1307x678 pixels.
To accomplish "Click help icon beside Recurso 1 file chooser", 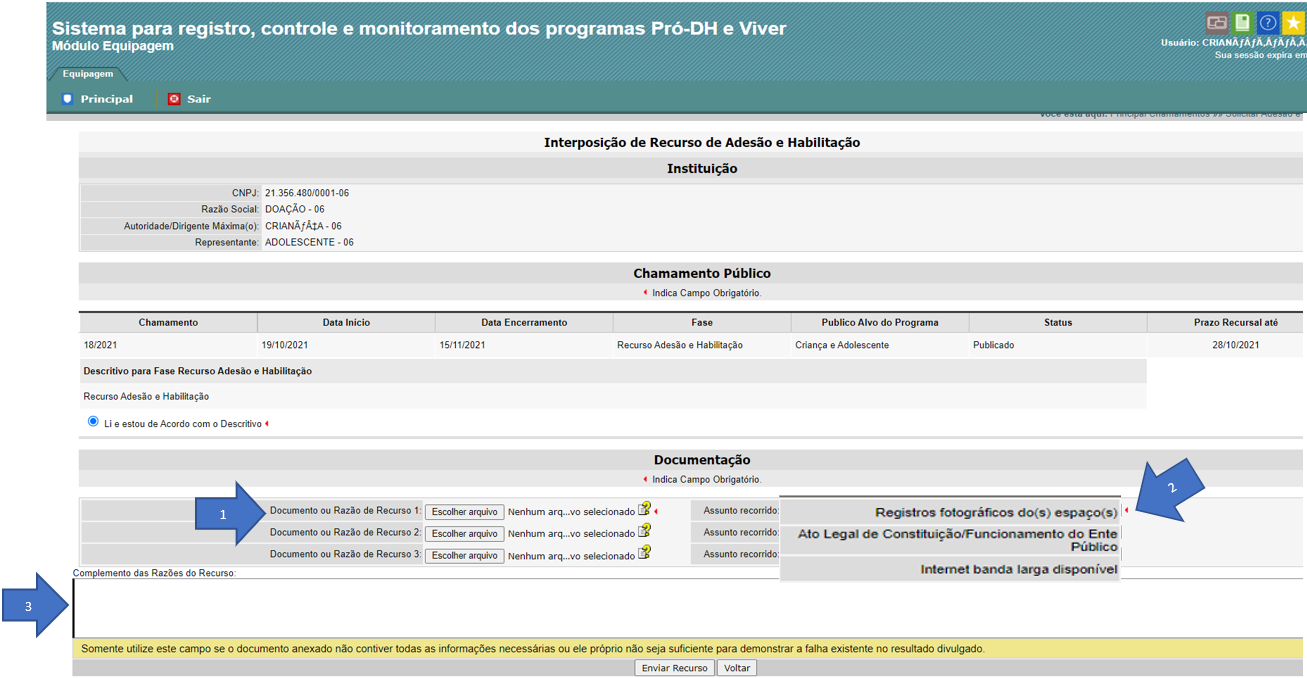I will pyautogui.click(x=645, y=509).
